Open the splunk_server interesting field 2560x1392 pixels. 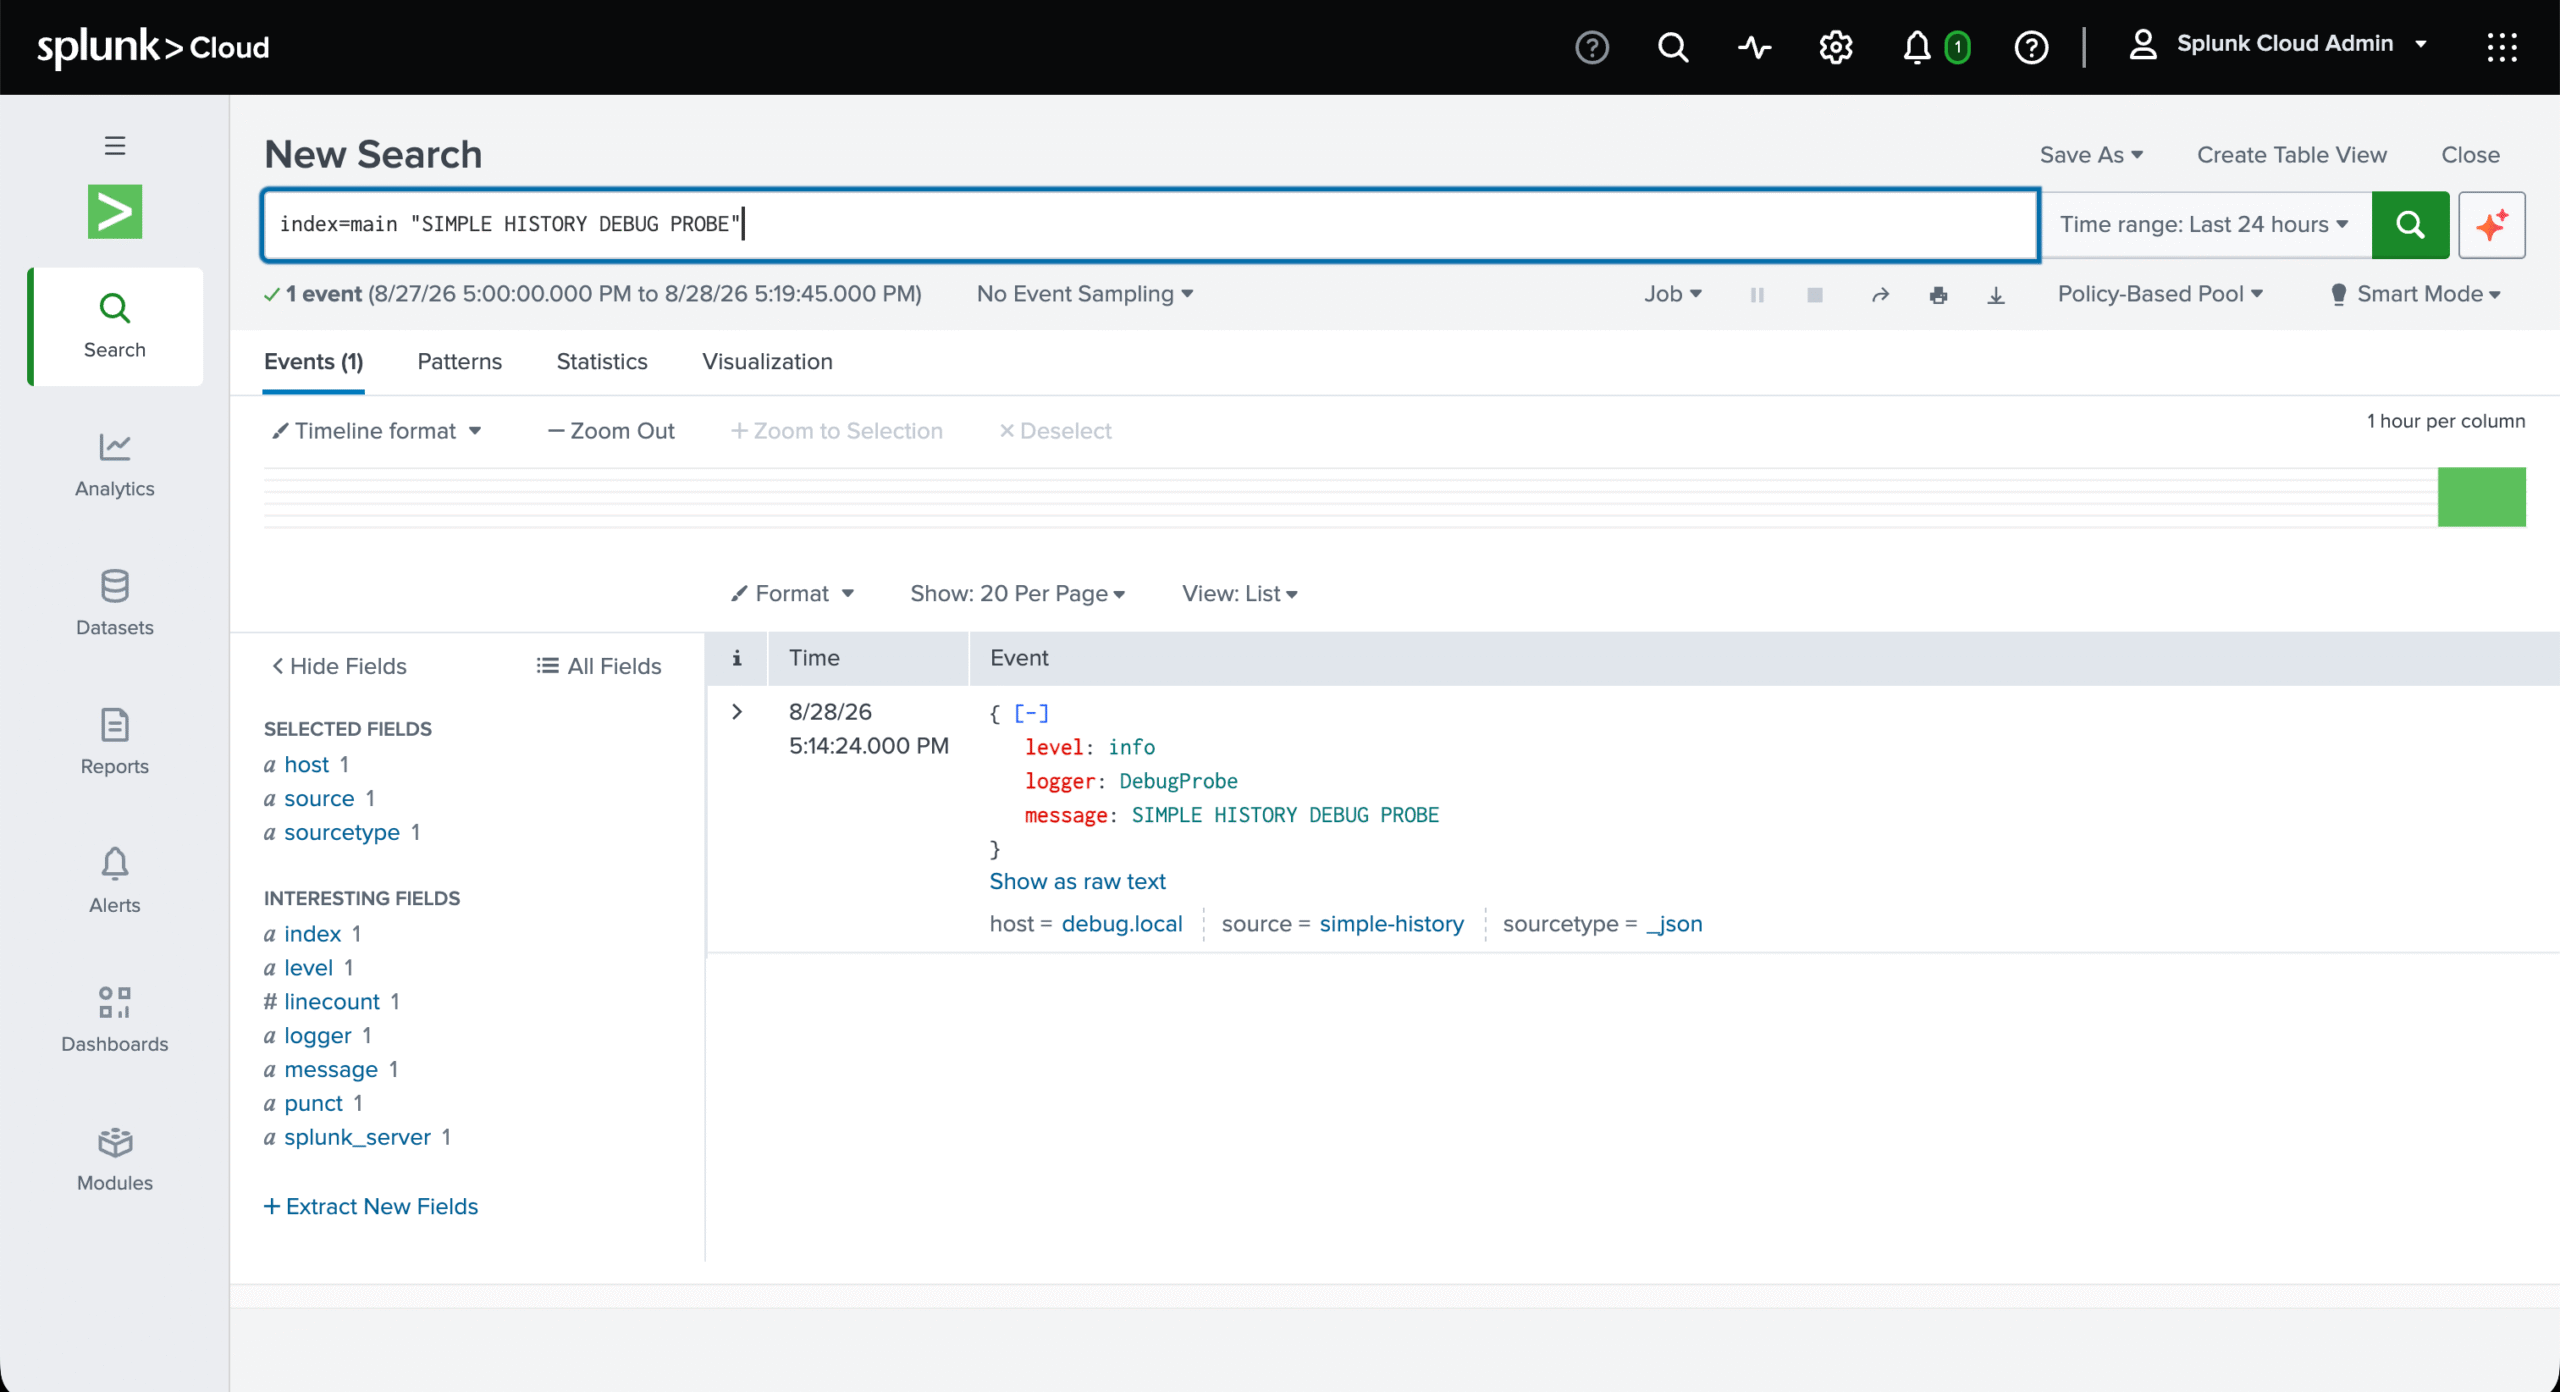[x=357, y=1138]
